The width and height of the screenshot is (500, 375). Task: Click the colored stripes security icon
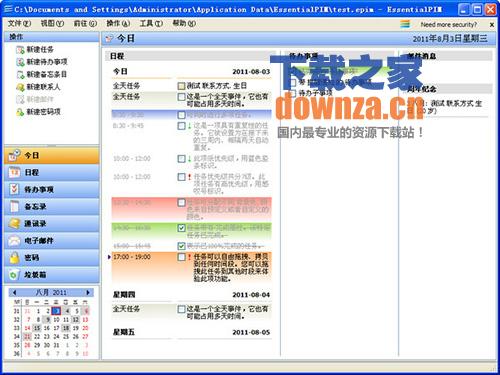[x=405, y=24]
